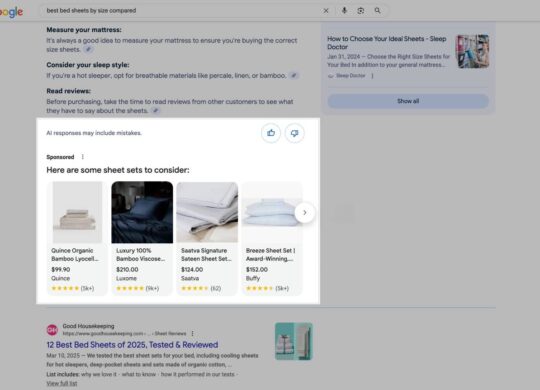
Task: Select Saatva Signature Sateen Sheet Set title
Action: pos(206,255)
